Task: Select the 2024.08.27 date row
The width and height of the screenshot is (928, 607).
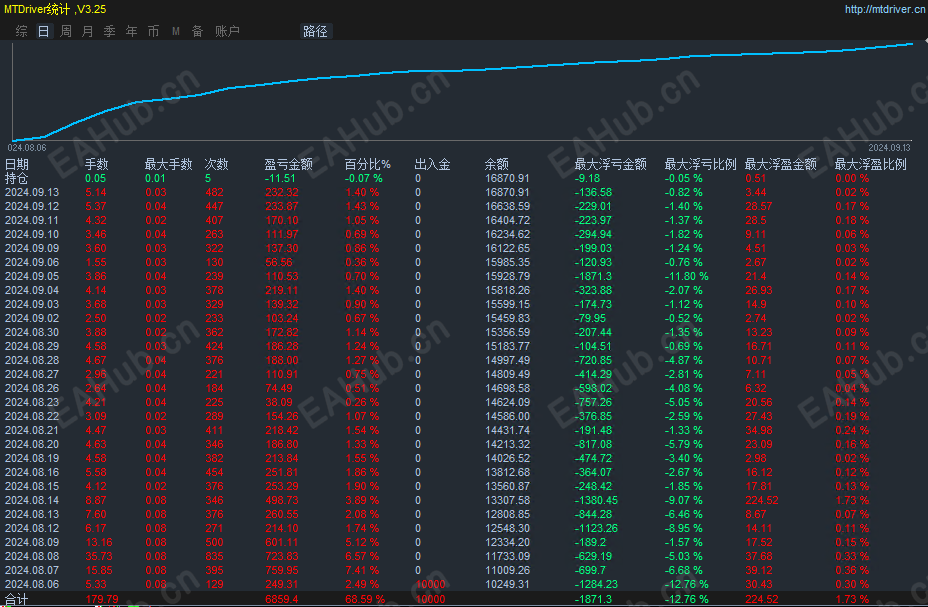Action: [x=464, y=374]
